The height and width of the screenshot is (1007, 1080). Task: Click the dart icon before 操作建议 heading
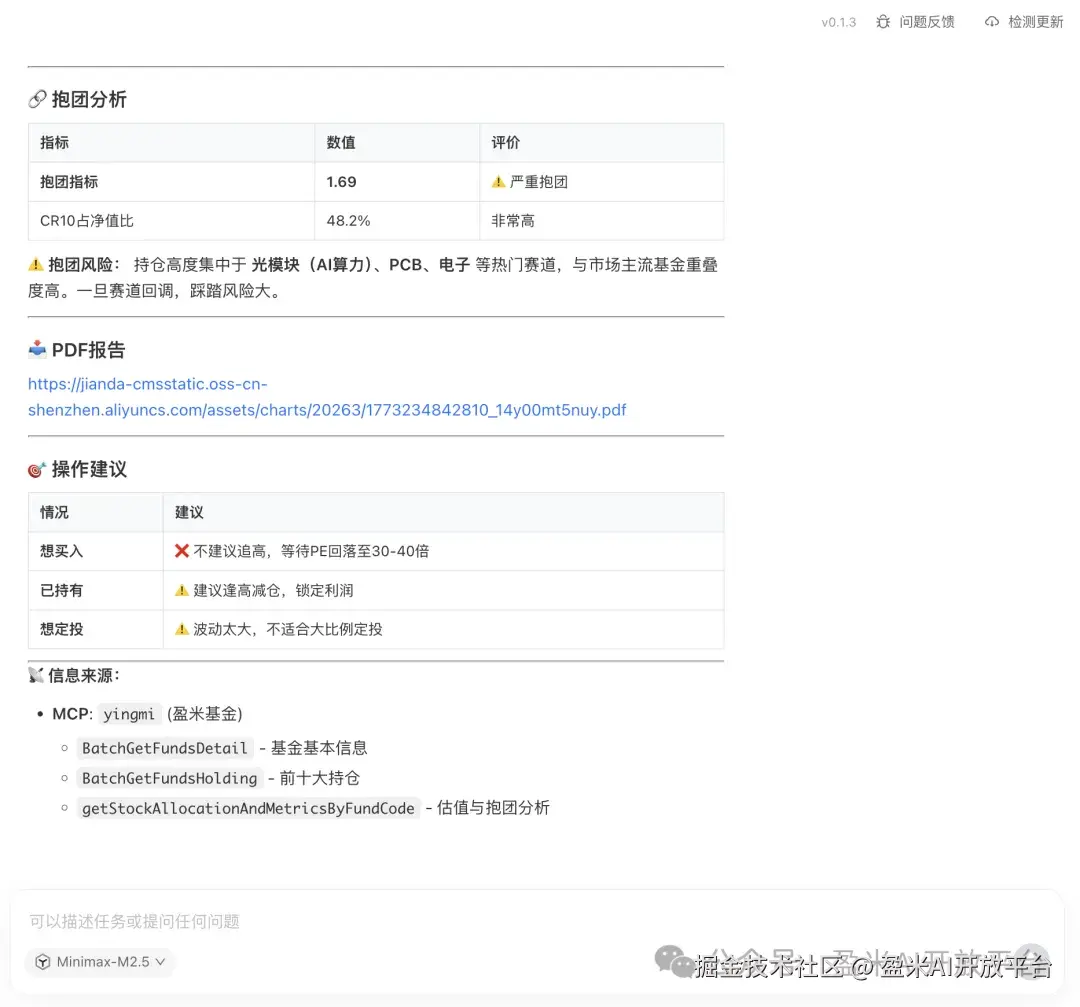(35, 469)
